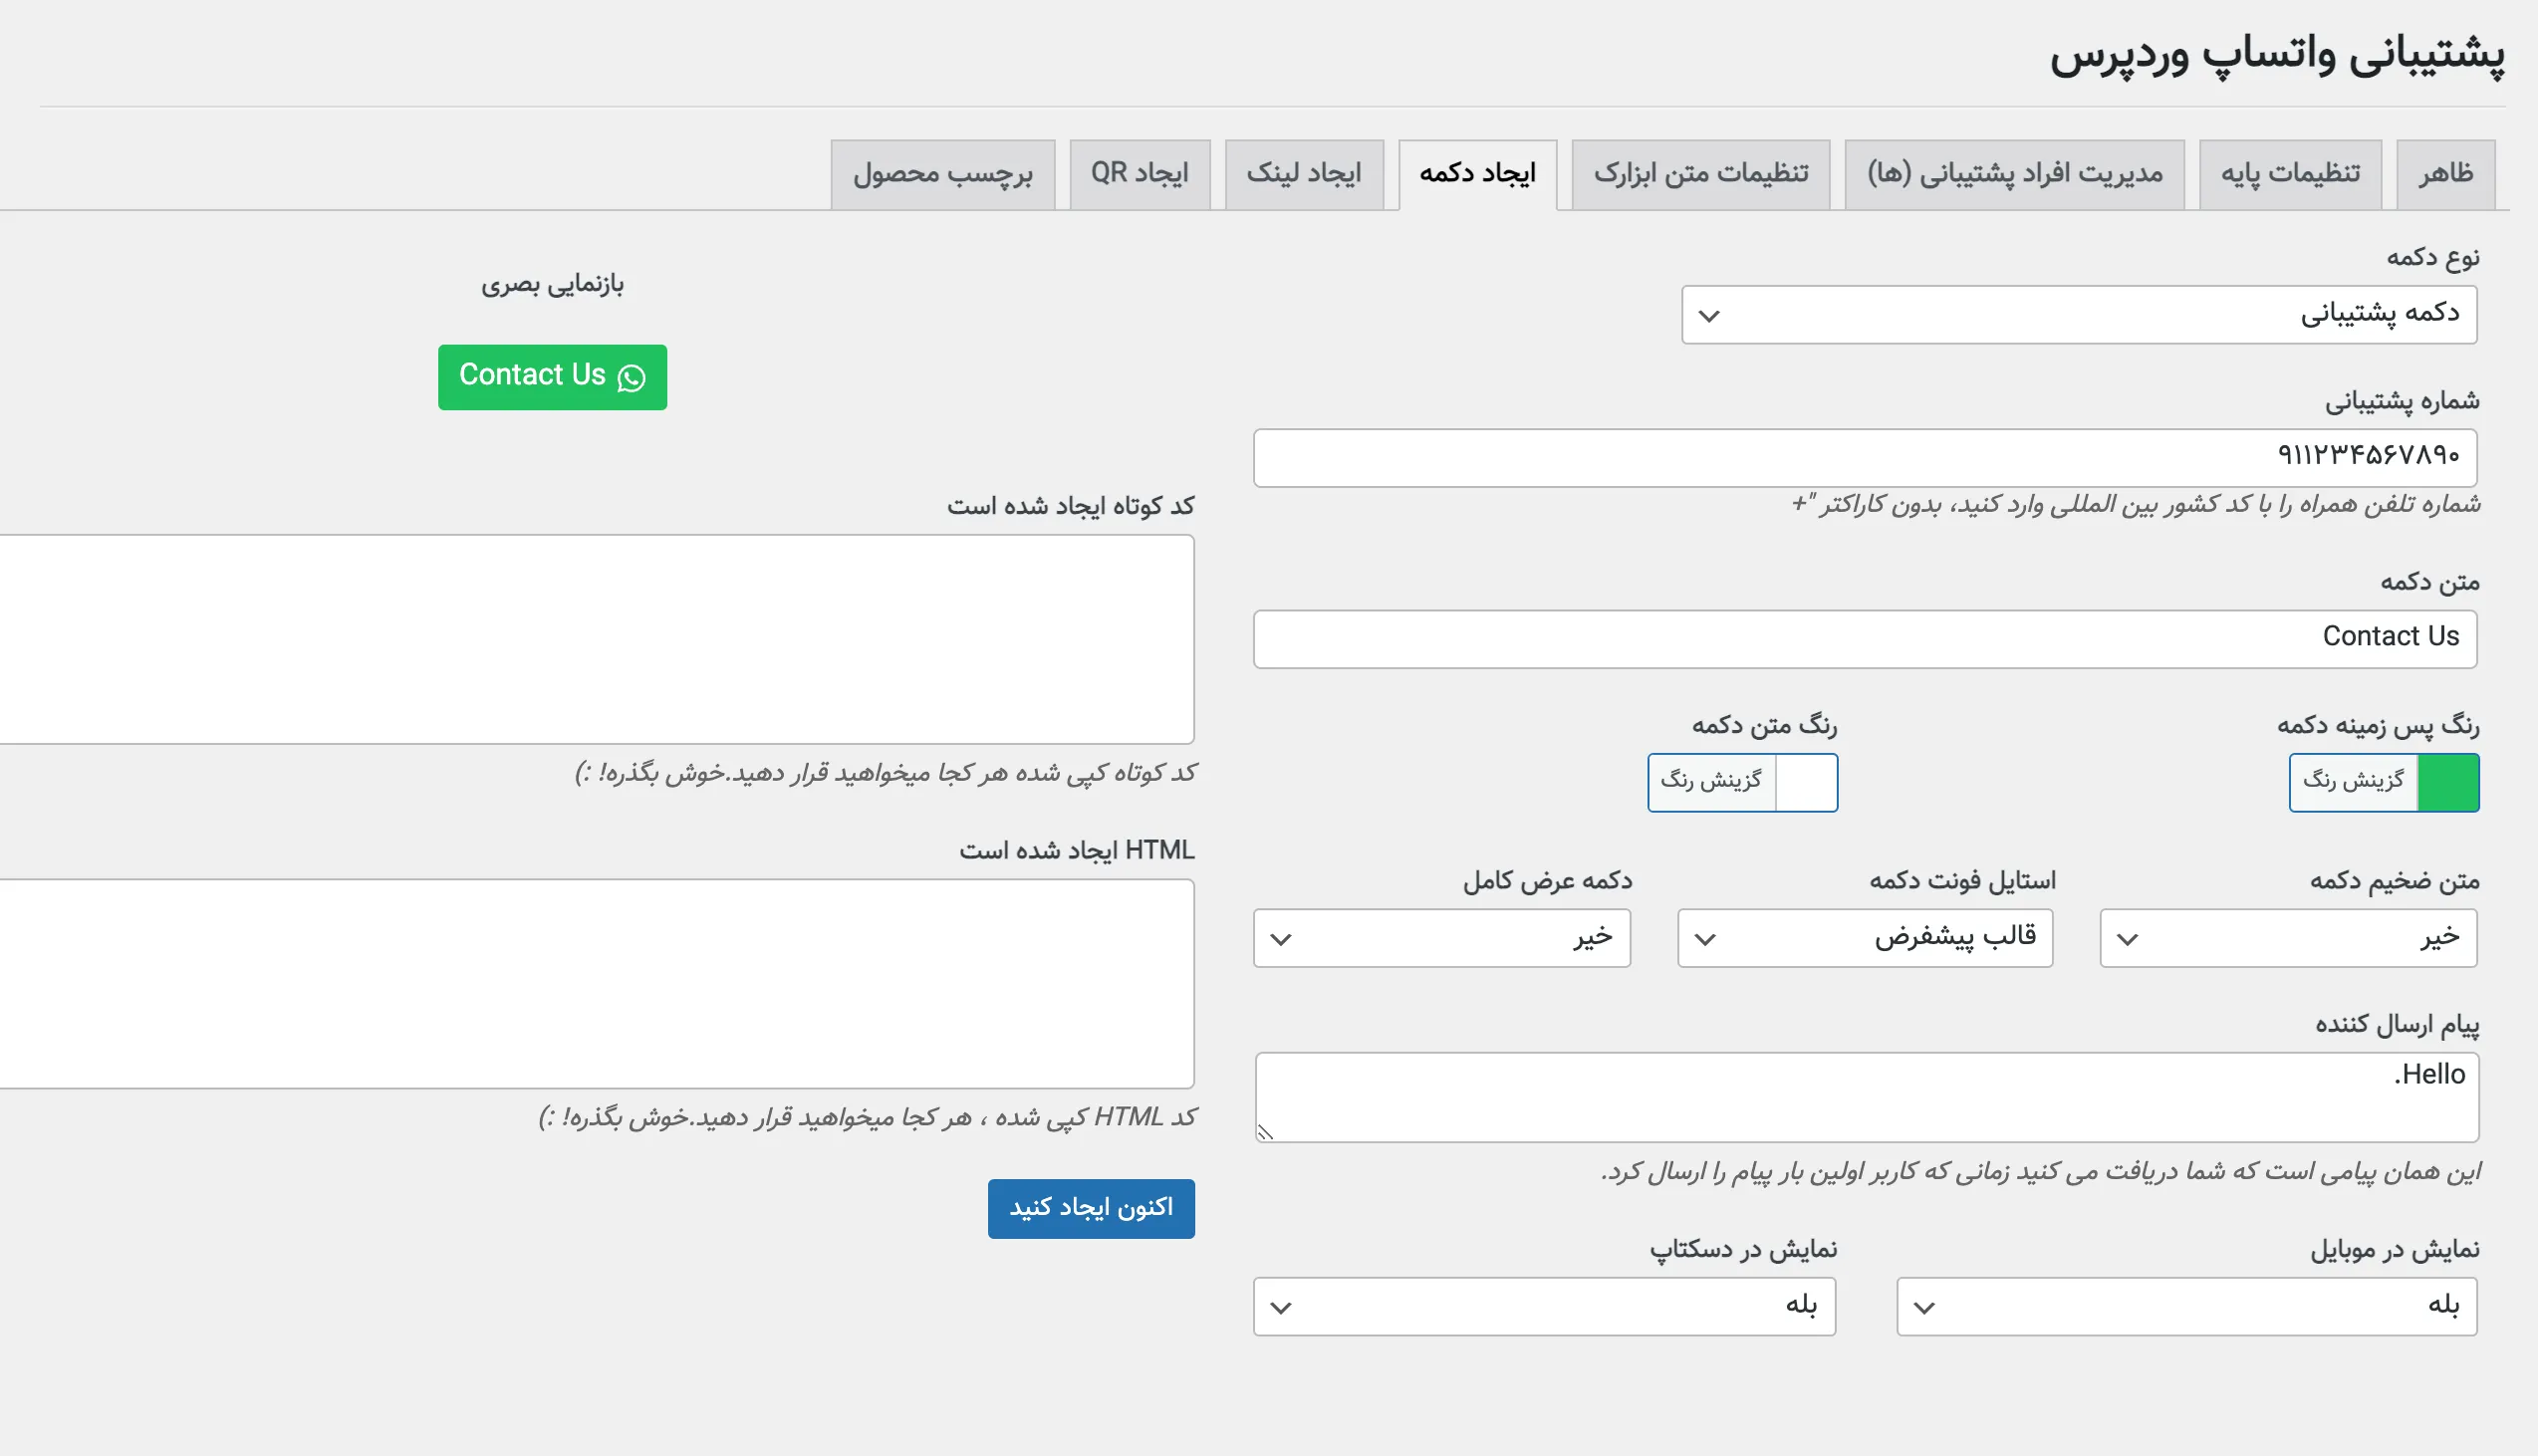Click the کد کوتاه ایجاد شده است label
The width and height of the screenshot is (2538, 1456).
pyautogui.click(x=1071, y=506)
